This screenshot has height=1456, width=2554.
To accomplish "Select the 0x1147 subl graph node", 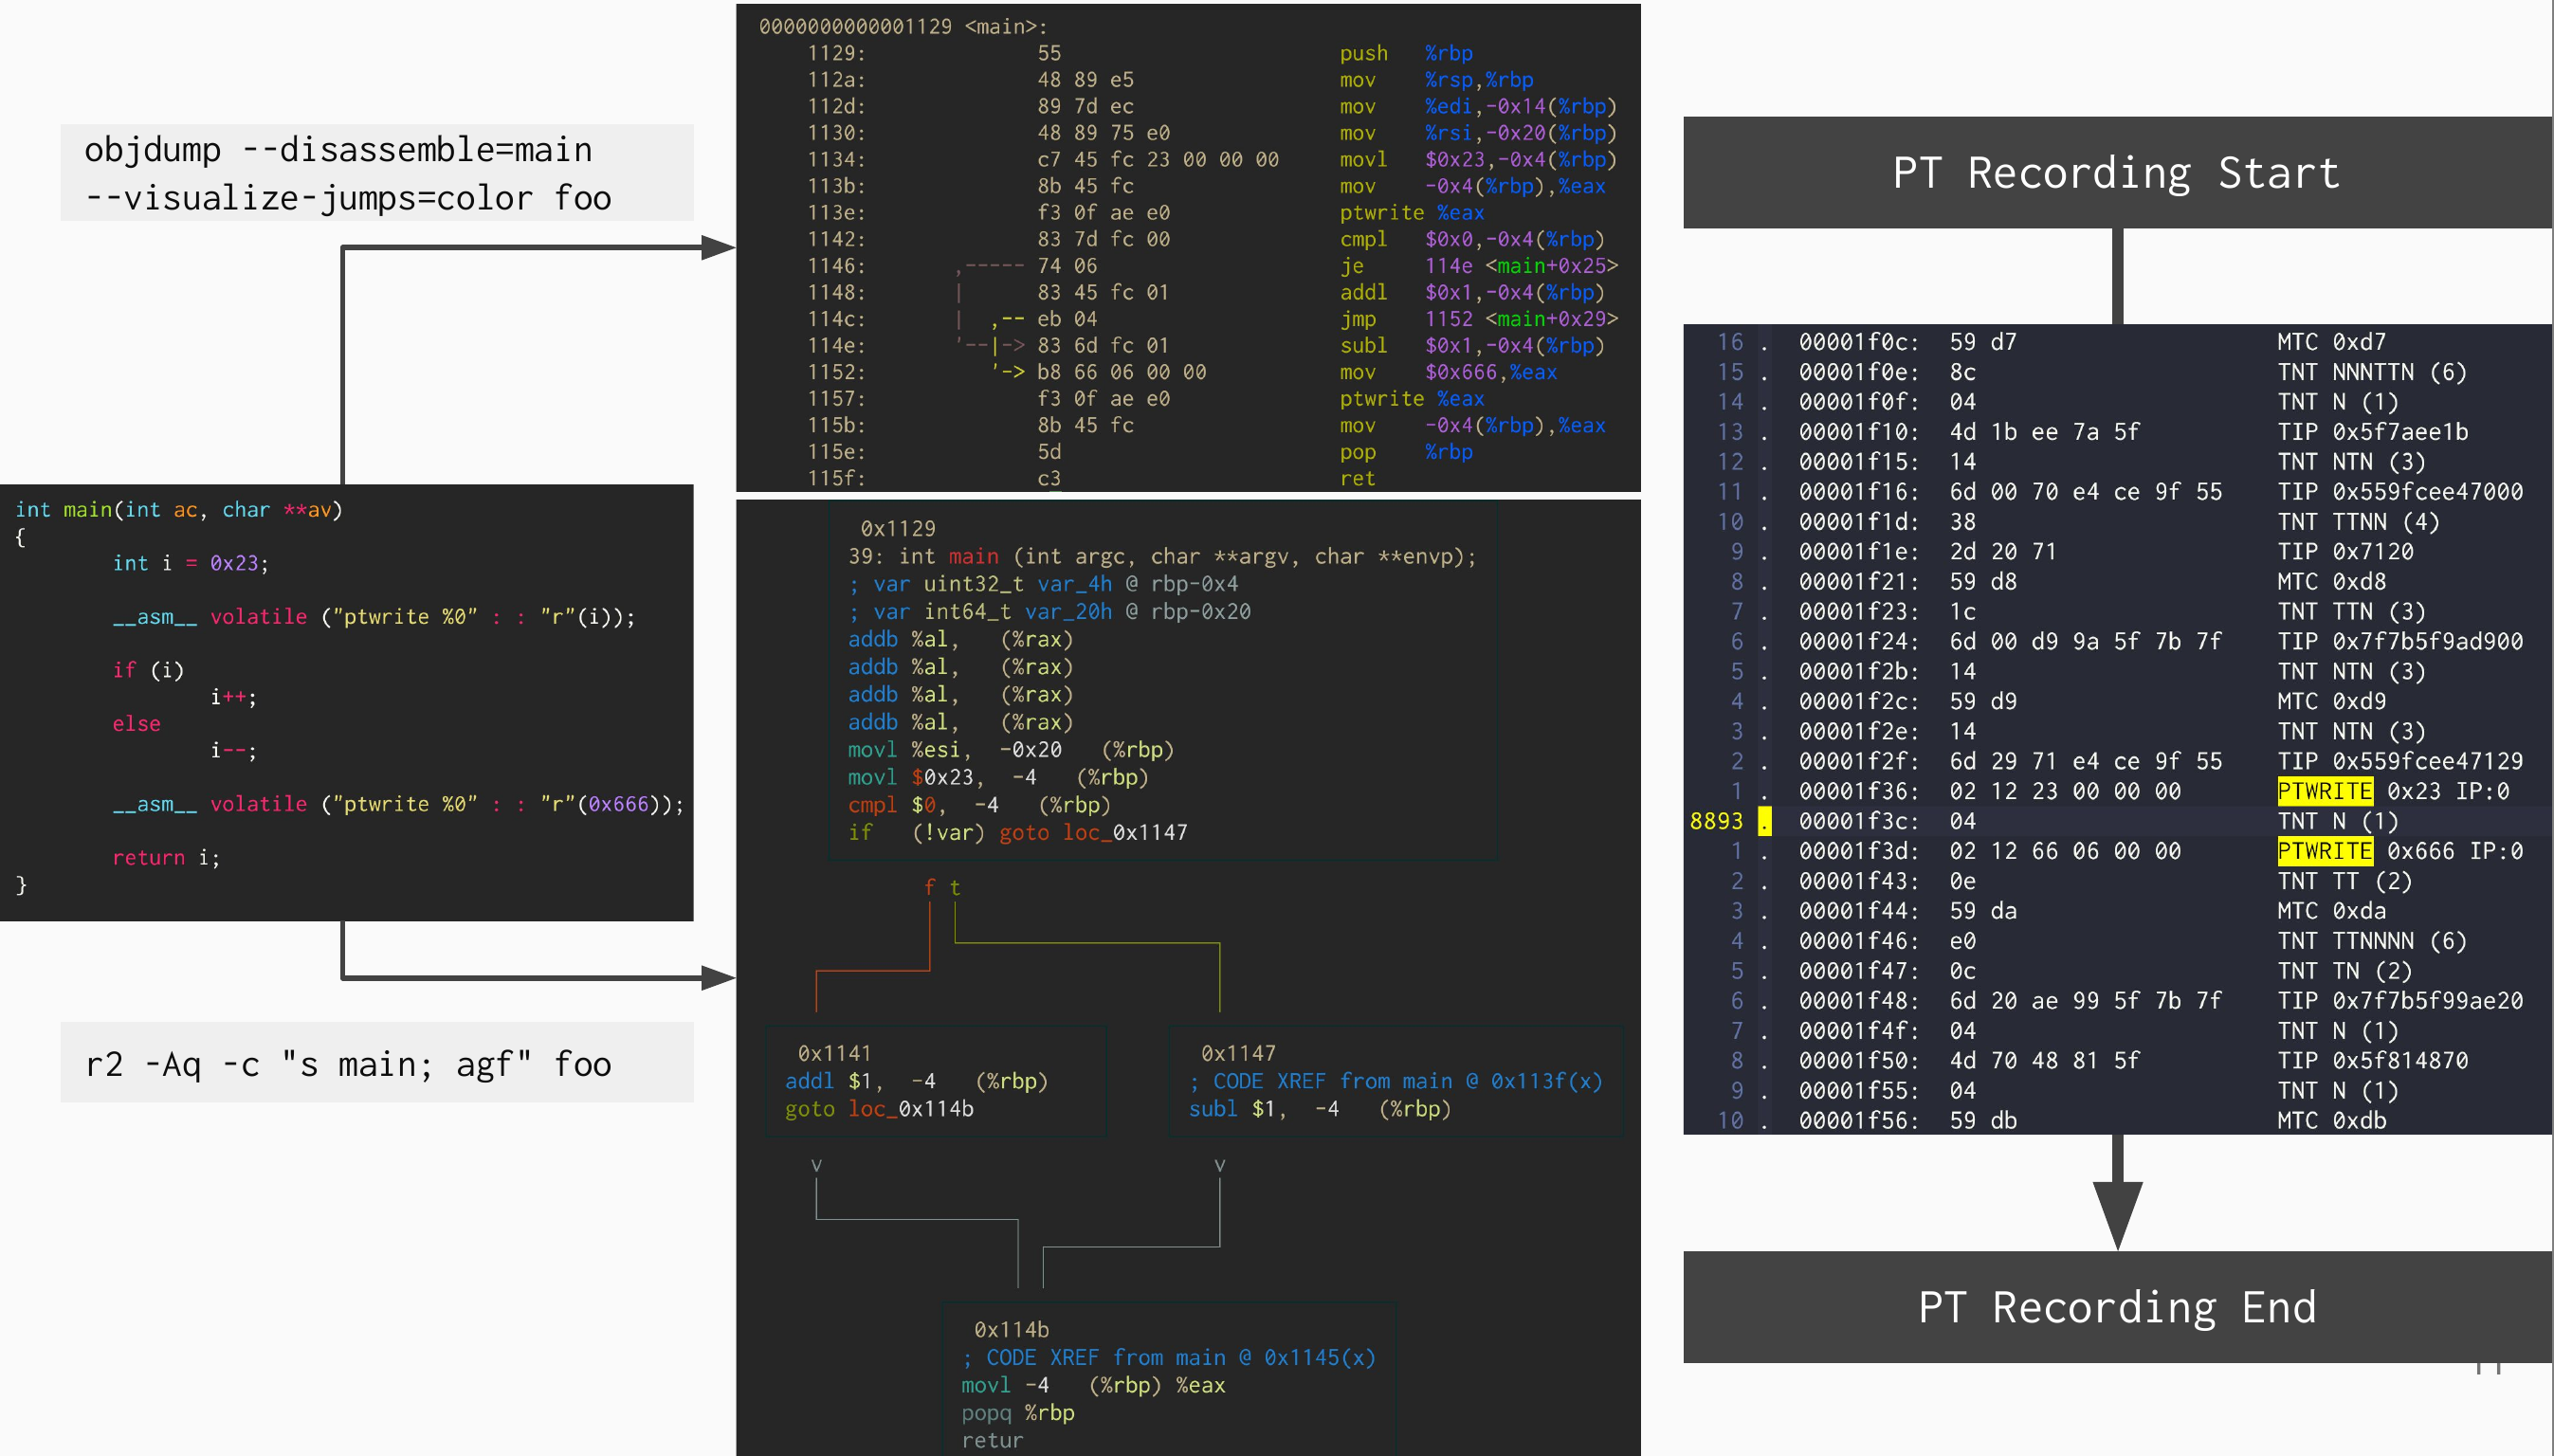I will coord(1395,1081).
